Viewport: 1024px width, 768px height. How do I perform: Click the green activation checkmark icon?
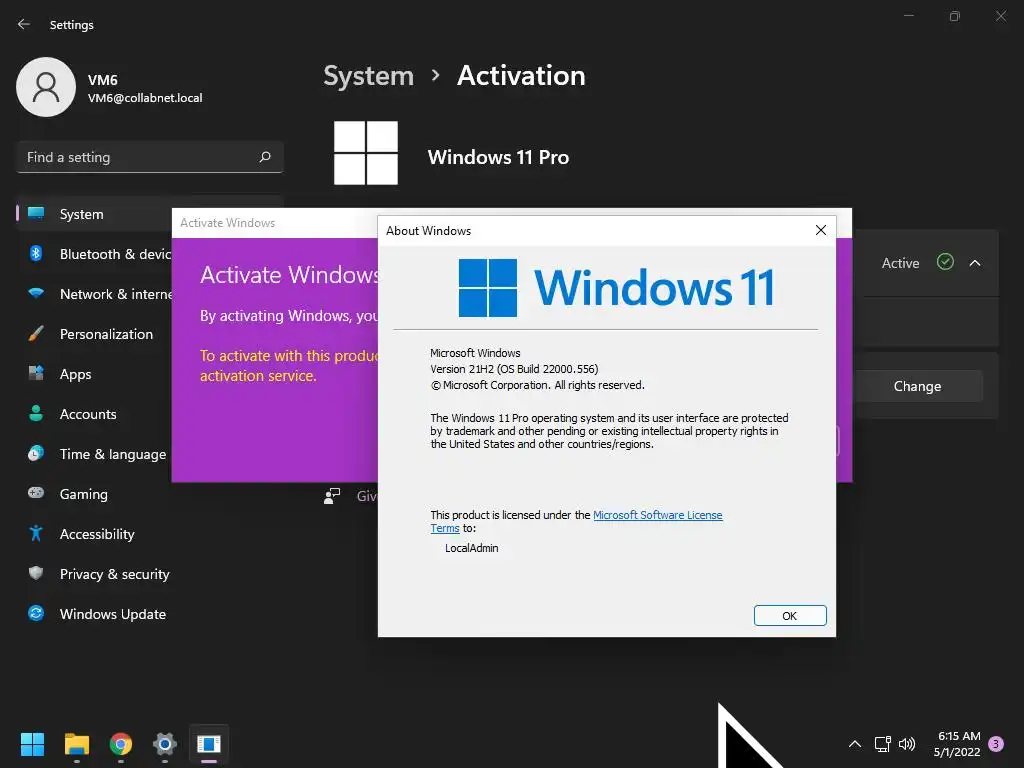point(945,262)
